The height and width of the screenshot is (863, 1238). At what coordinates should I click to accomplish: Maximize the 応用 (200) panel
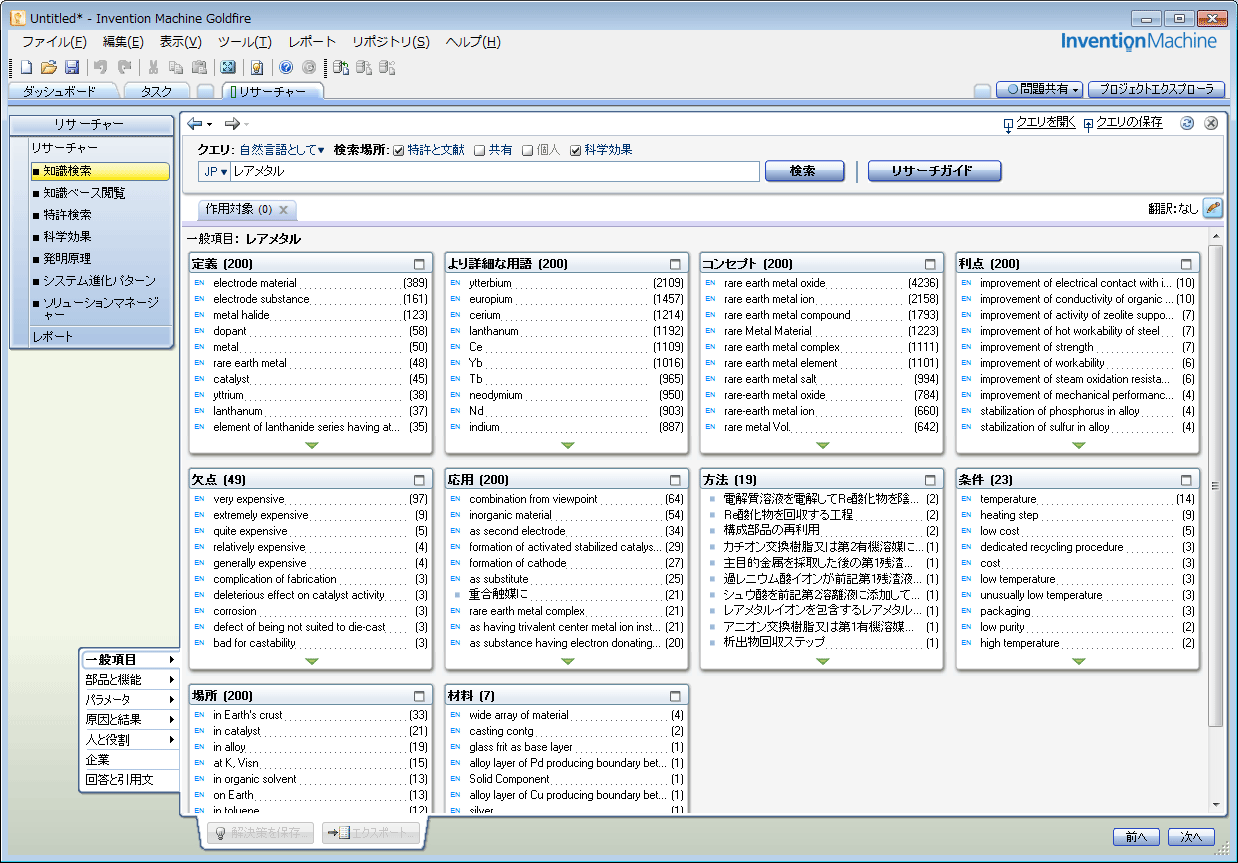pos(675,480)
